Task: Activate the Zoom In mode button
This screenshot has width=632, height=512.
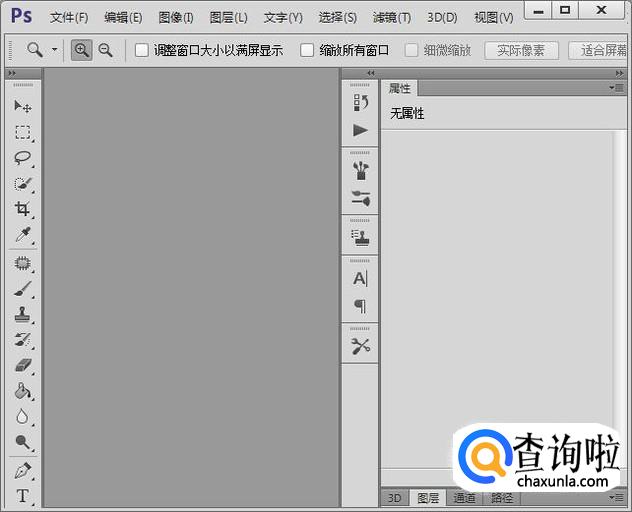Action: pyautogui.click(x=81, y=50)
